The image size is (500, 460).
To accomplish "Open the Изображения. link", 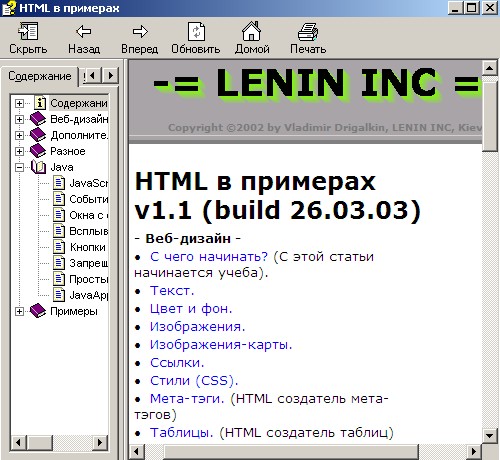I will pos(197,327).
